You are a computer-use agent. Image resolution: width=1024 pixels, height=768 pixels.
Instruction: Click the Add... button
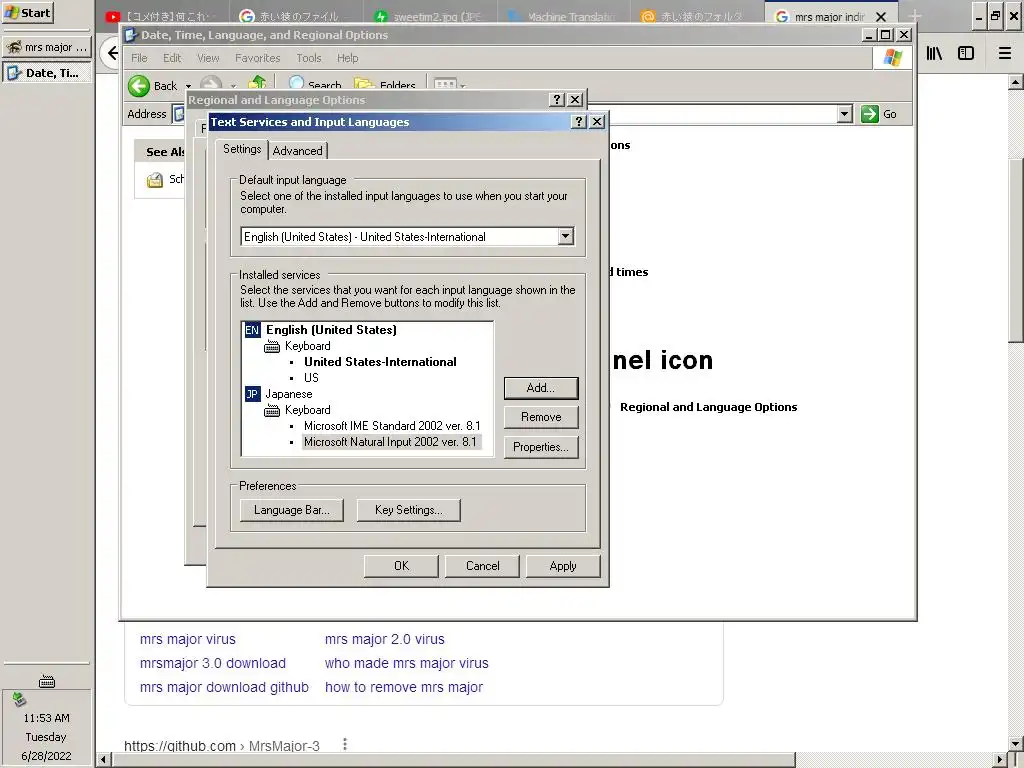point(541,388)
